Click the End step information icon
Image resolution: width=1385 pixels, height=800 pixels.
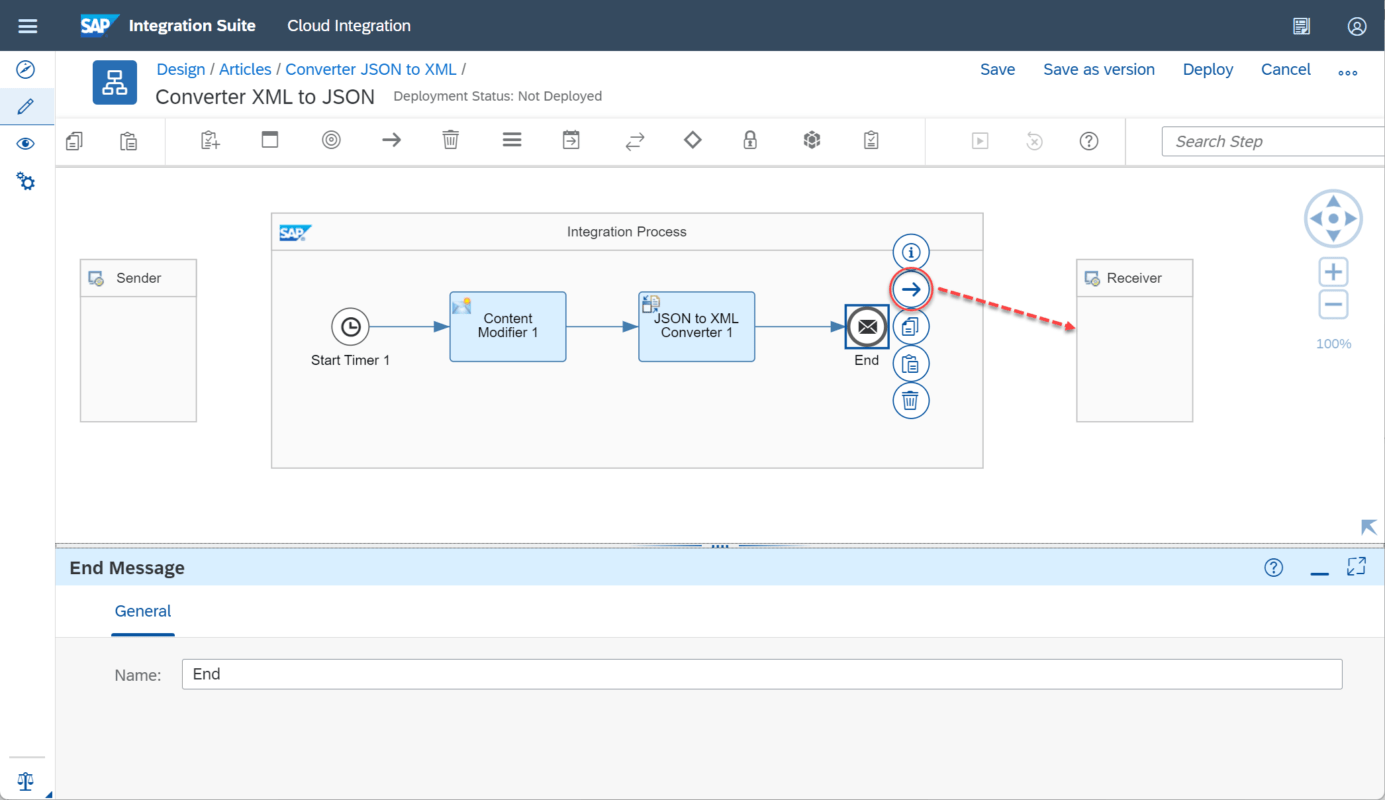click(x=911, y=252)
